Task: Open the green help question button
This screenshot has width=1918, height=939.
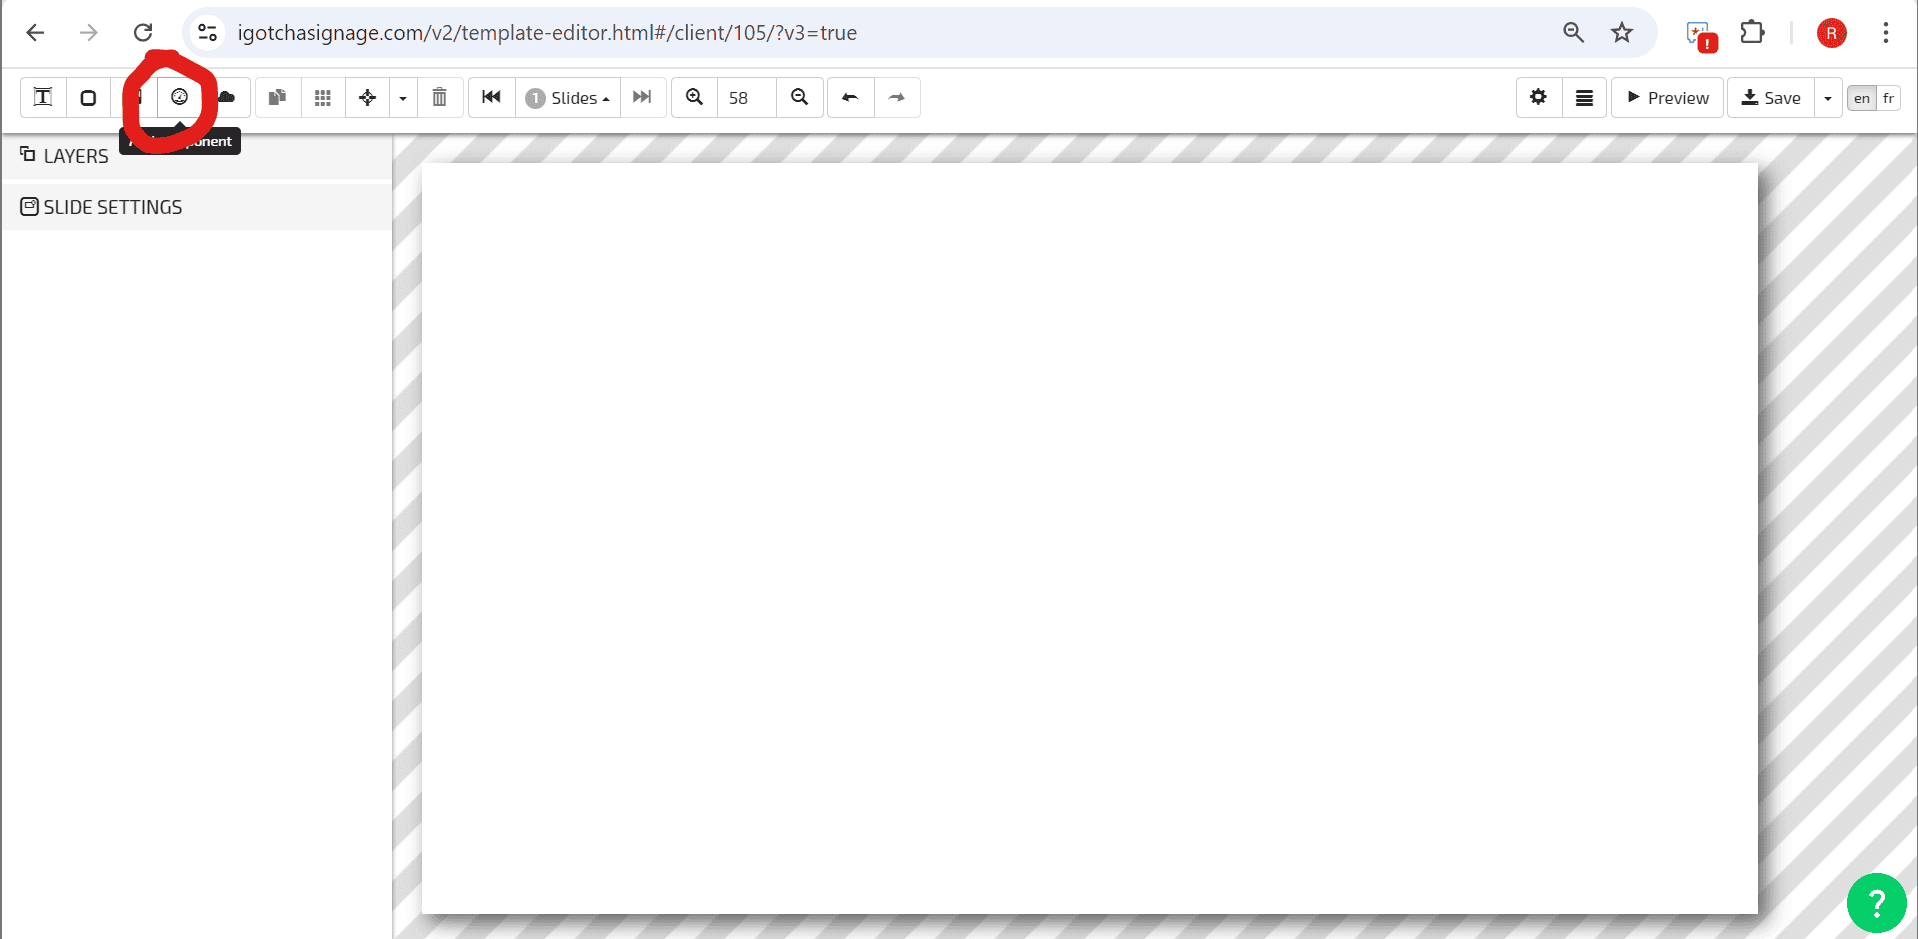Action: (1876, 903)
